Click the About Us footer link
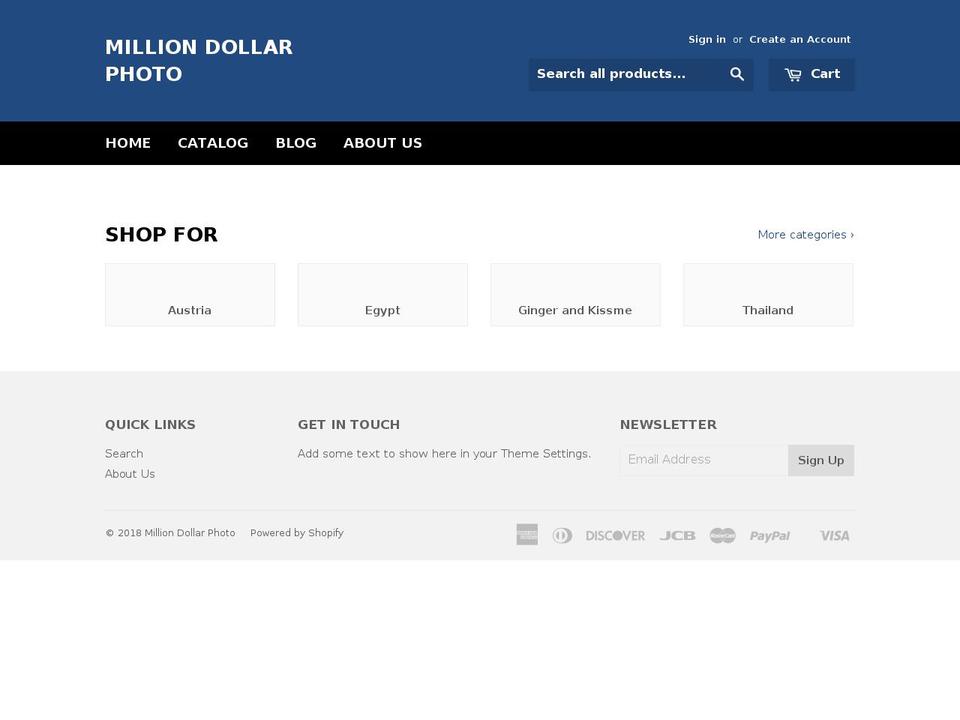 click(x=130, y=474)
